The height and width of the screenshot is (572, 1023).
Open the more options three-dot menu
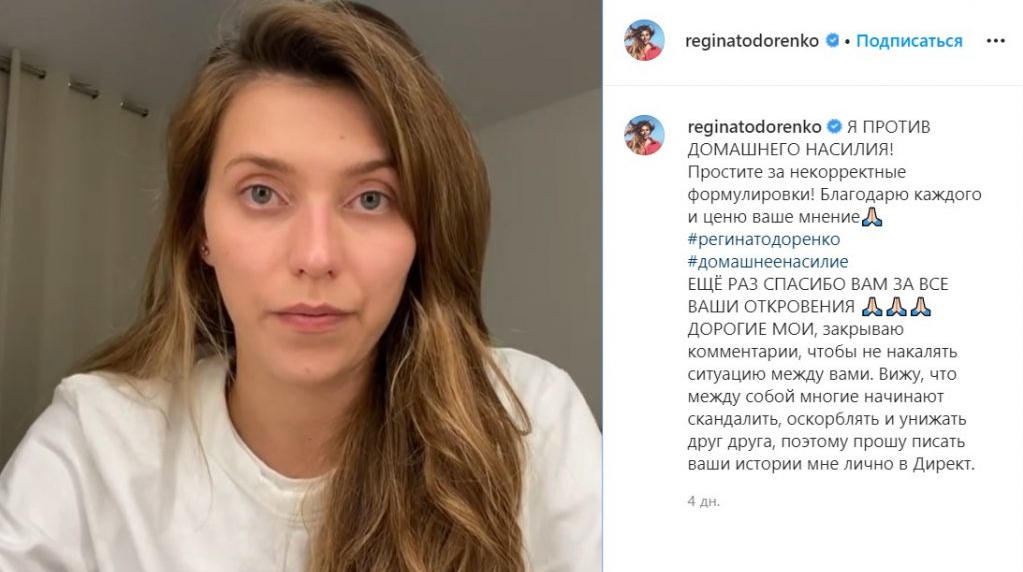click(x=995, y=41)
